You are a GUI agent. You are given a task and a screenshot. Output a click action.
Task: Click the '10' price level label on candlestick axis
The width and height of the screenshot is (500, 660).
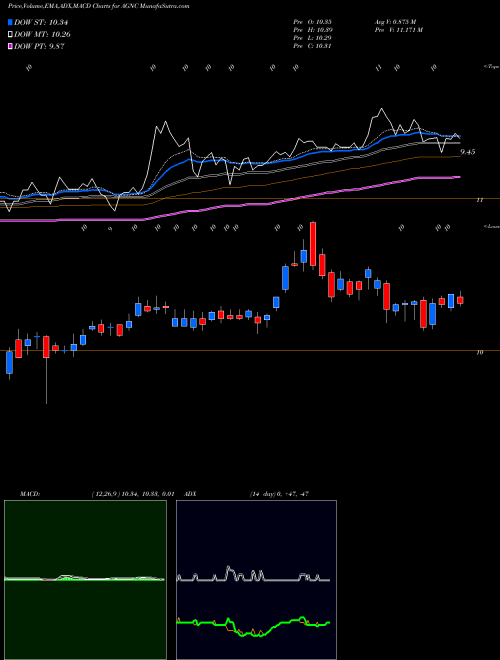pos(480,353)
